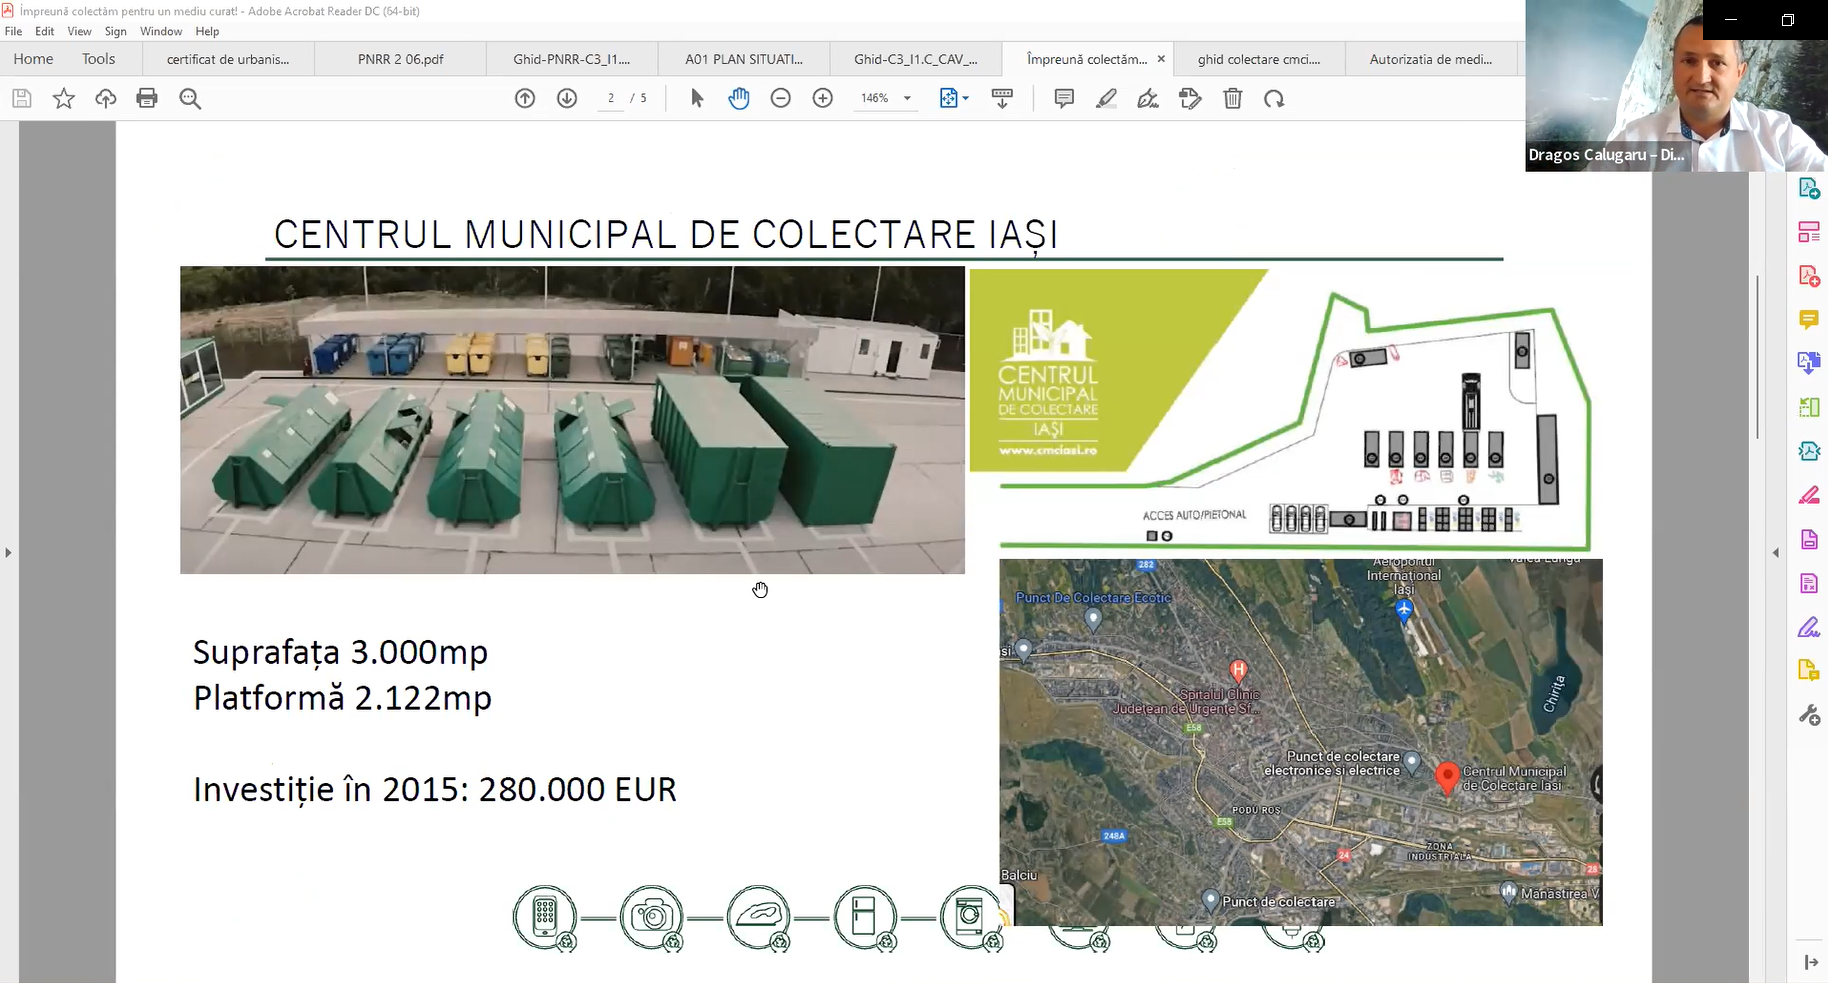Open the find text magnifier icon
Image resolution: width=1828 pixels, height=983 pixels.
[190, 98]
